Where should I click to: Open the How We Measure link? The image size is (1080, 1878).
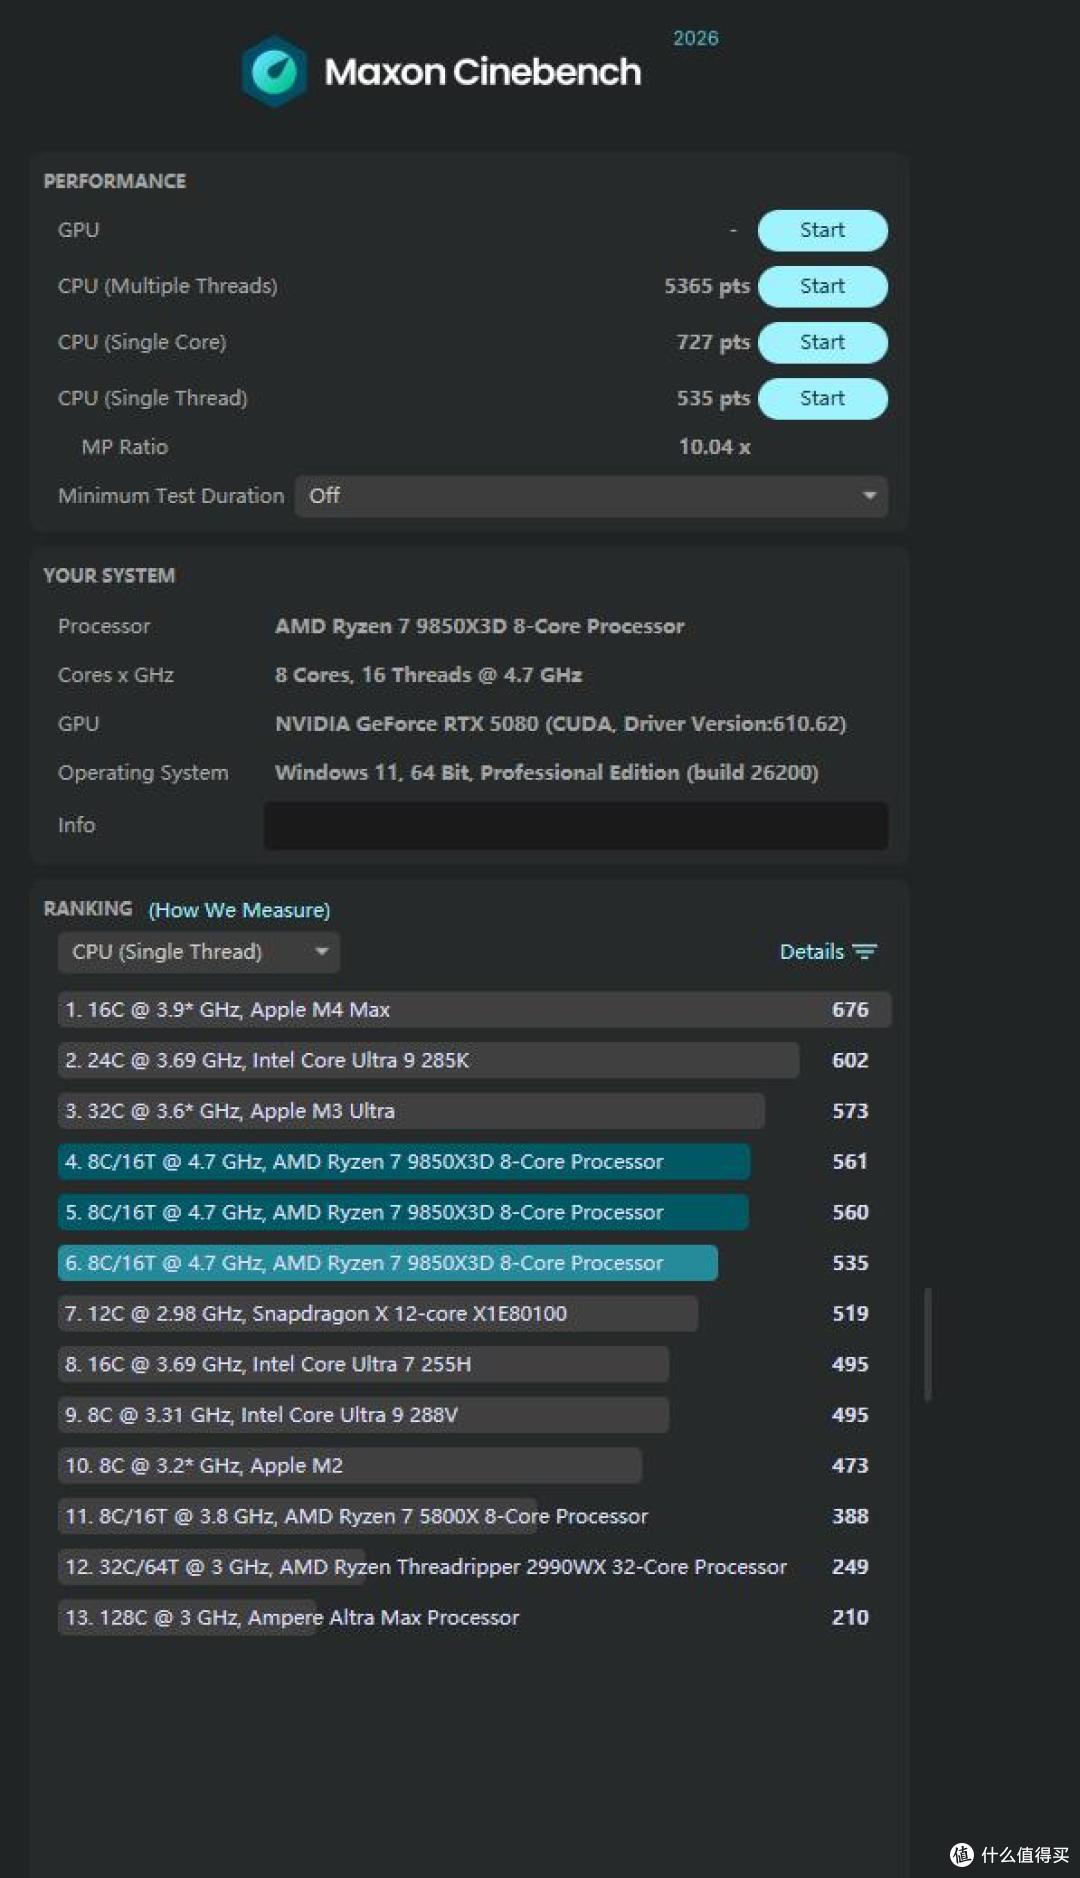239,910
